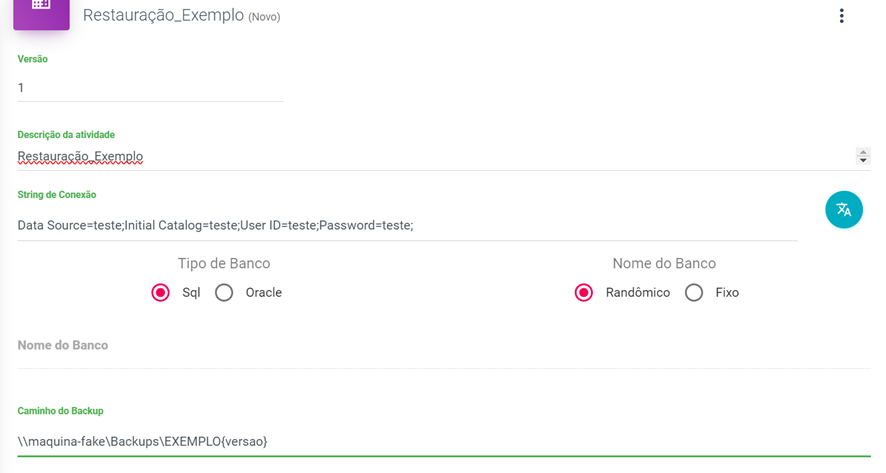
Task: Select the Oracle database type
Action: 224,293
